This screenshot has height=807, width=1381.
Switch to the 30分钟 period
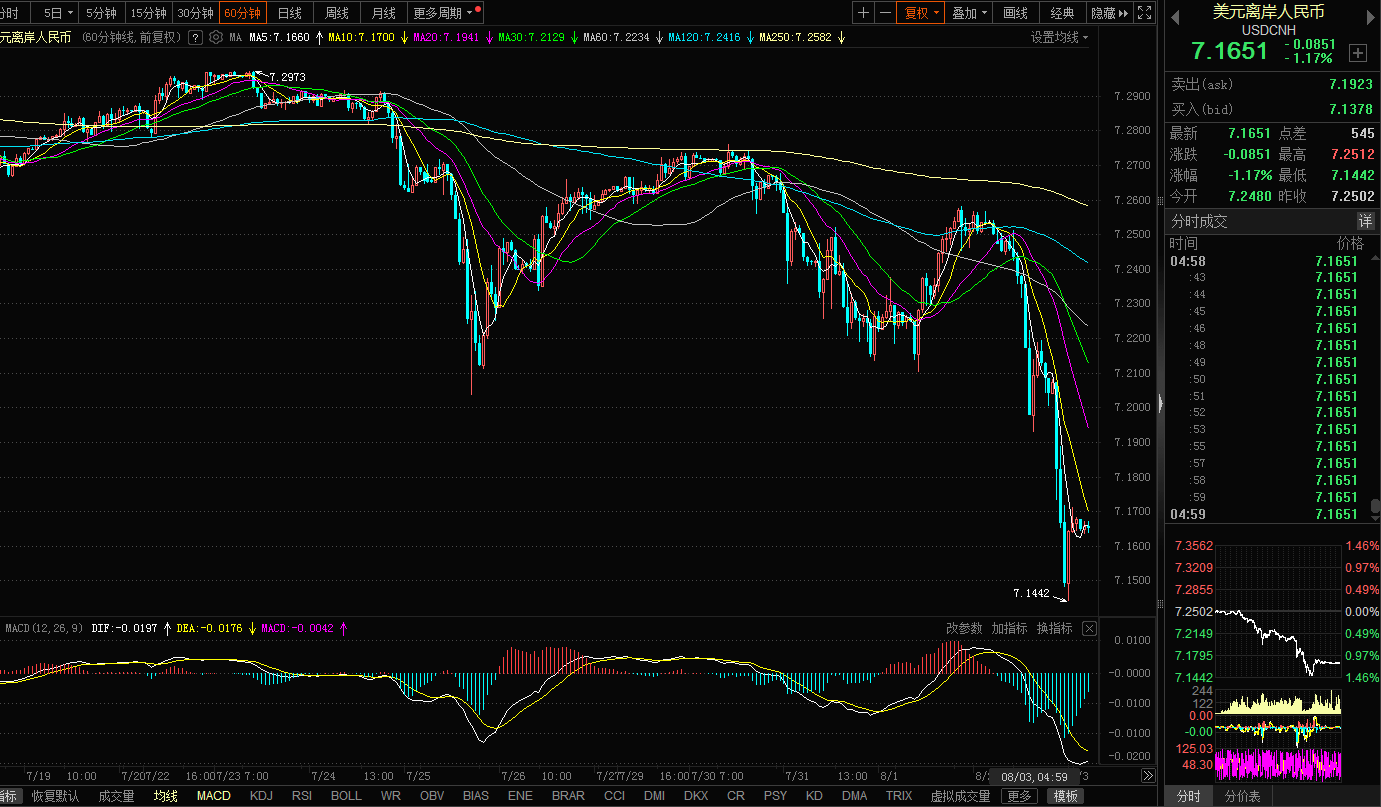195,13
